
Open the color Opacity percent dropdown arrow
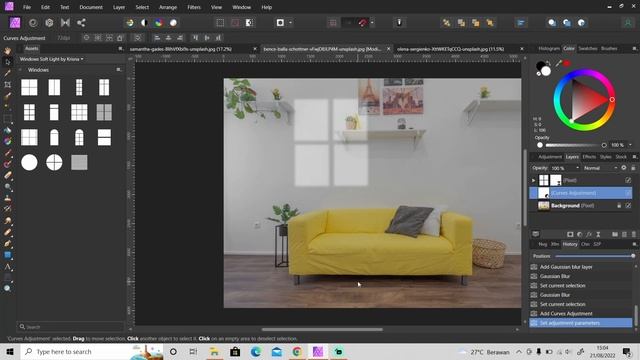[630, 145]
